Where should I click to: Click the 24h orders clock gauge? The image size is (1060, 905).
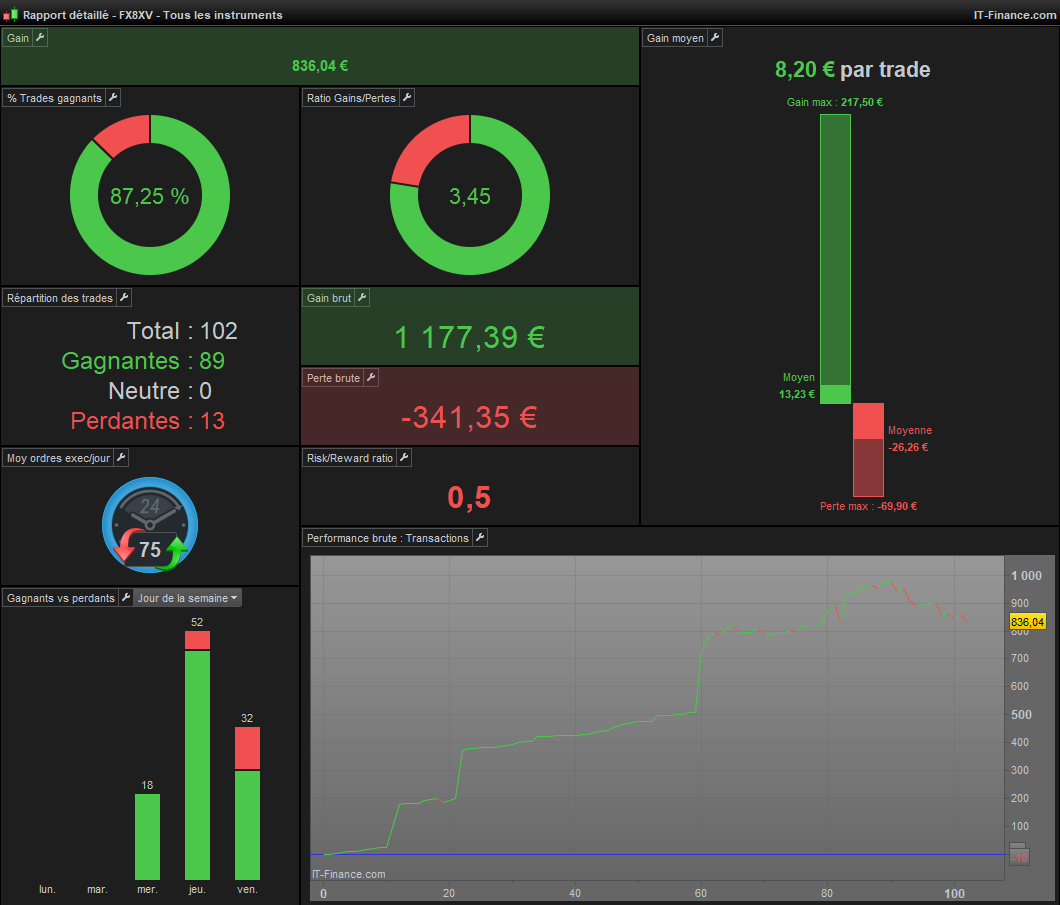pyautogui.click(x=150, y=525)
